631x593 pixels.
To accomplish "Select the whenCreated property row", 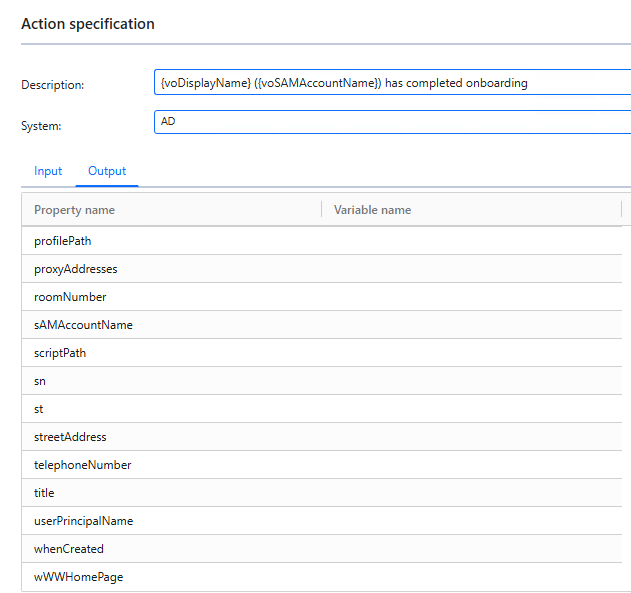I will tap(322, 549).
